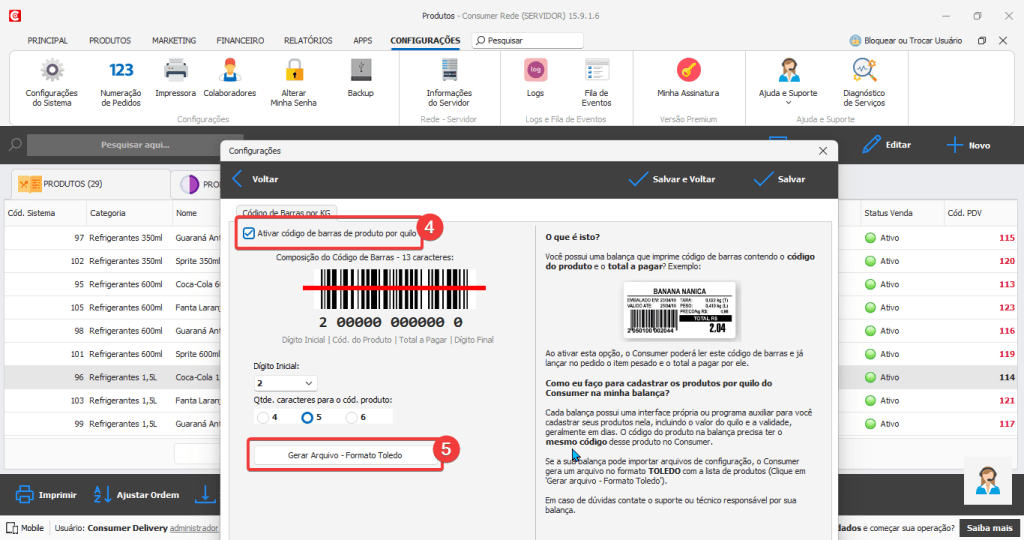Open the Logs icon
Screen dimensions: 1024x540
(x=535, y=73)
